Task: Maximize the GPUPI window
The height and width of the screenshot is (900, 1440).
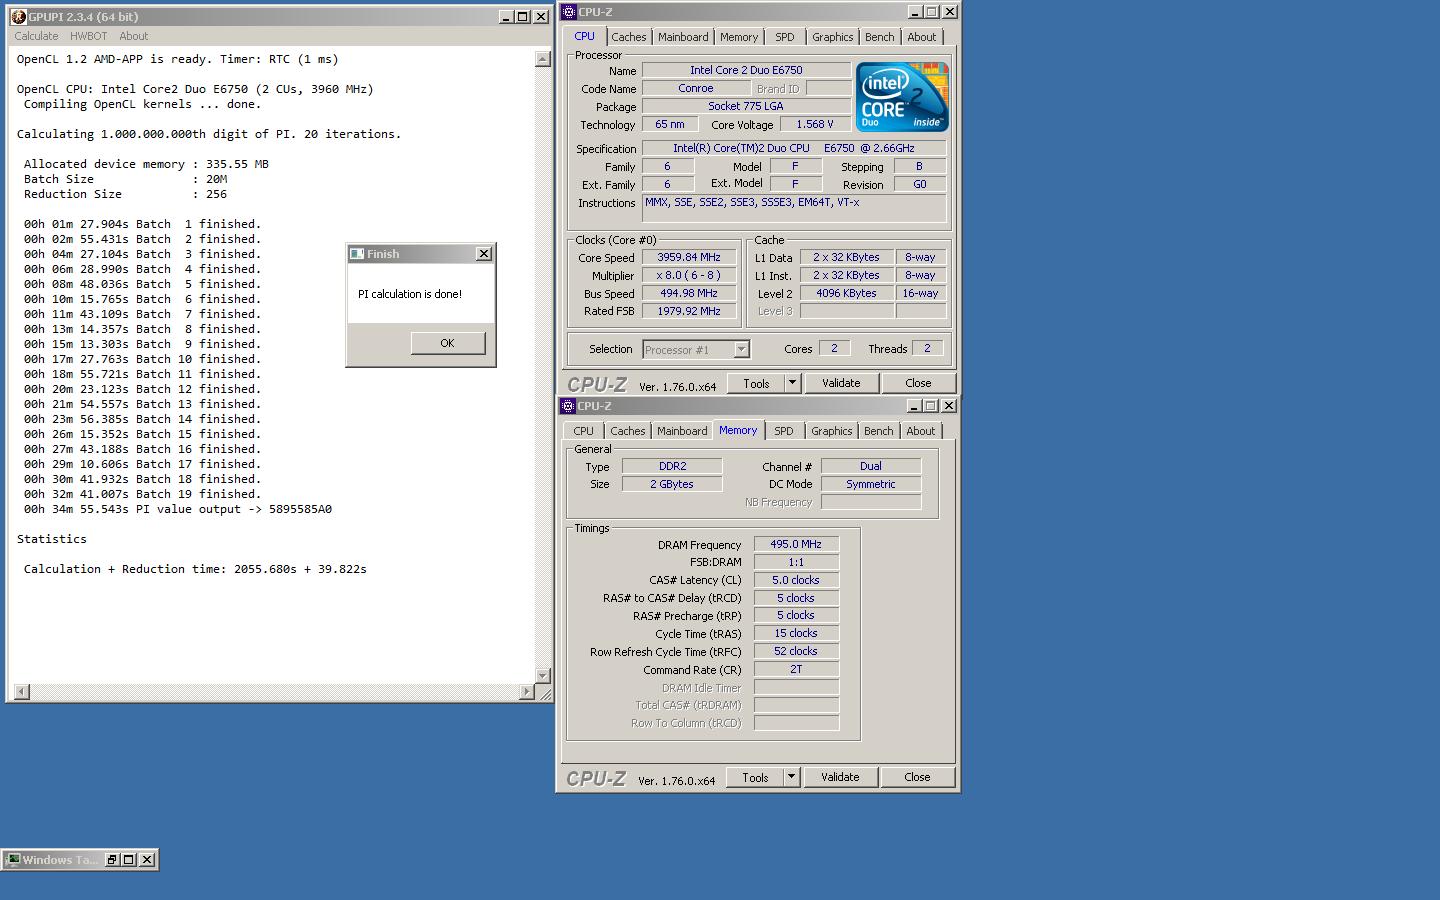Action: 522,17
